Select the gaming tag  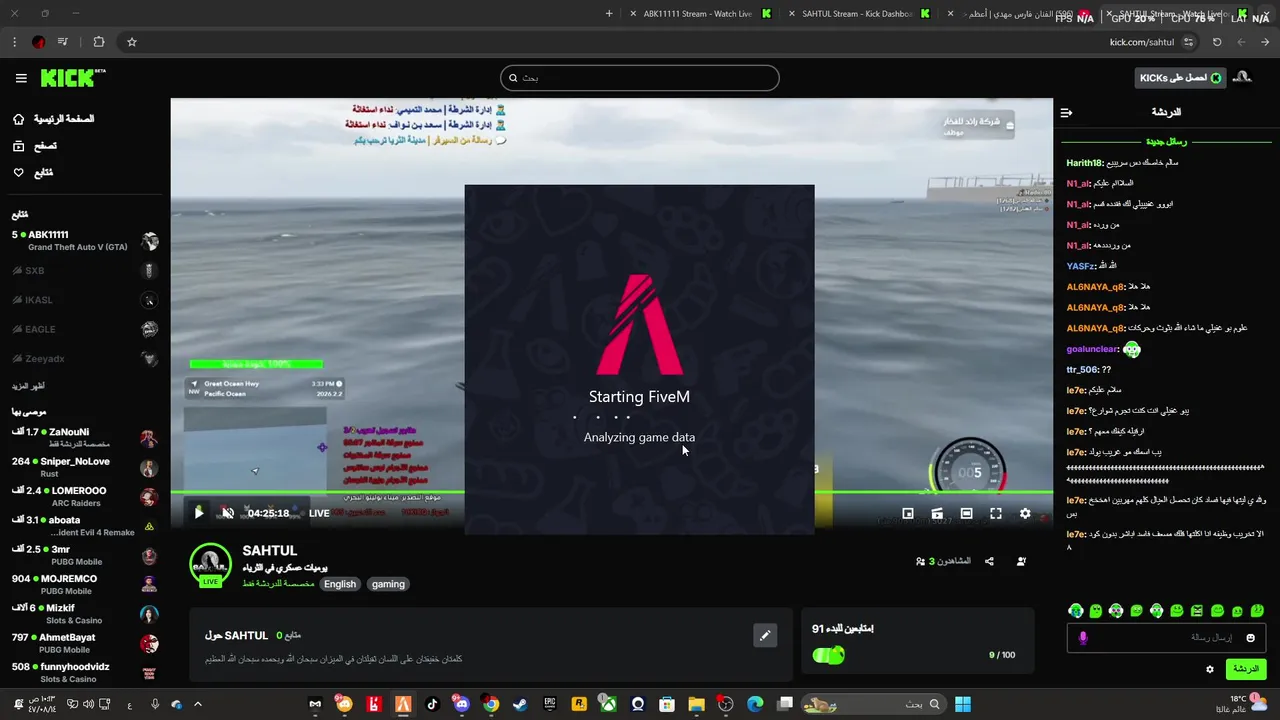click(x=388, y=584)
